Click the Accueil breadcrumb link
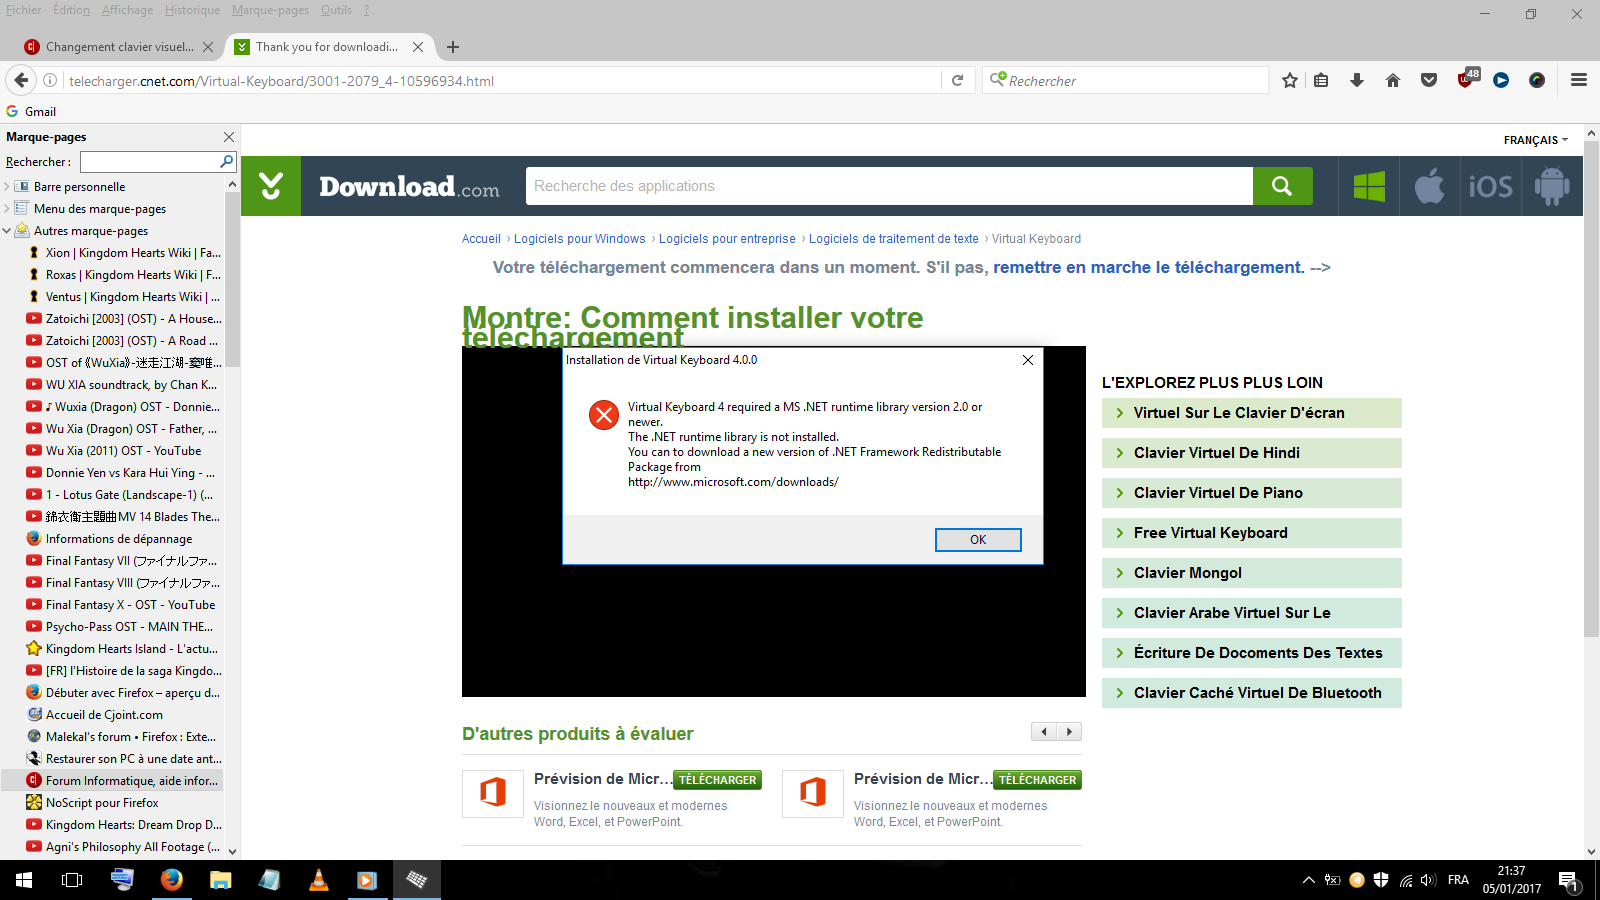Screen dimensions: 1600x900 point(481,239)
